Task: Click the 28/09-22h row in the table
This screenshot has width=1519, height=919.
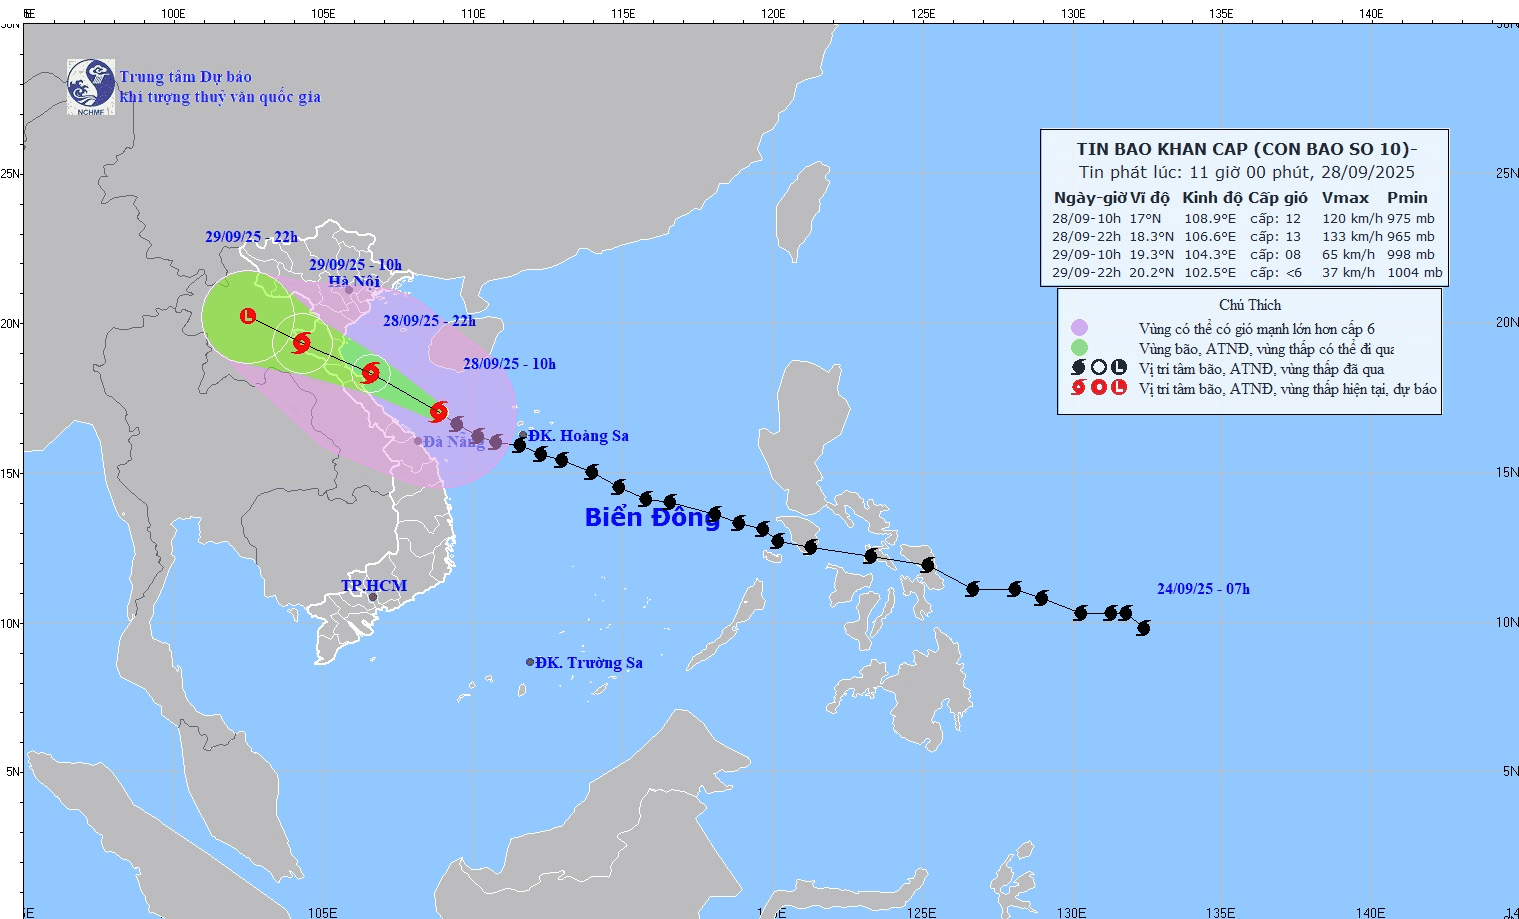Action: [1243, 236]
